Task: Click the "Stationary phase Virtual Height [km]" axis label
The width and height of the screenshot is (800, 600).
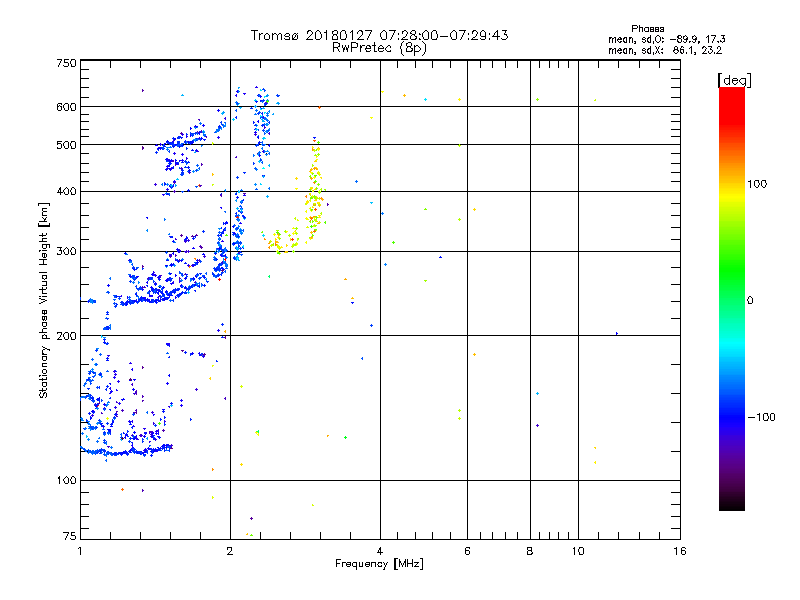Action: click(x=43, y=301)
